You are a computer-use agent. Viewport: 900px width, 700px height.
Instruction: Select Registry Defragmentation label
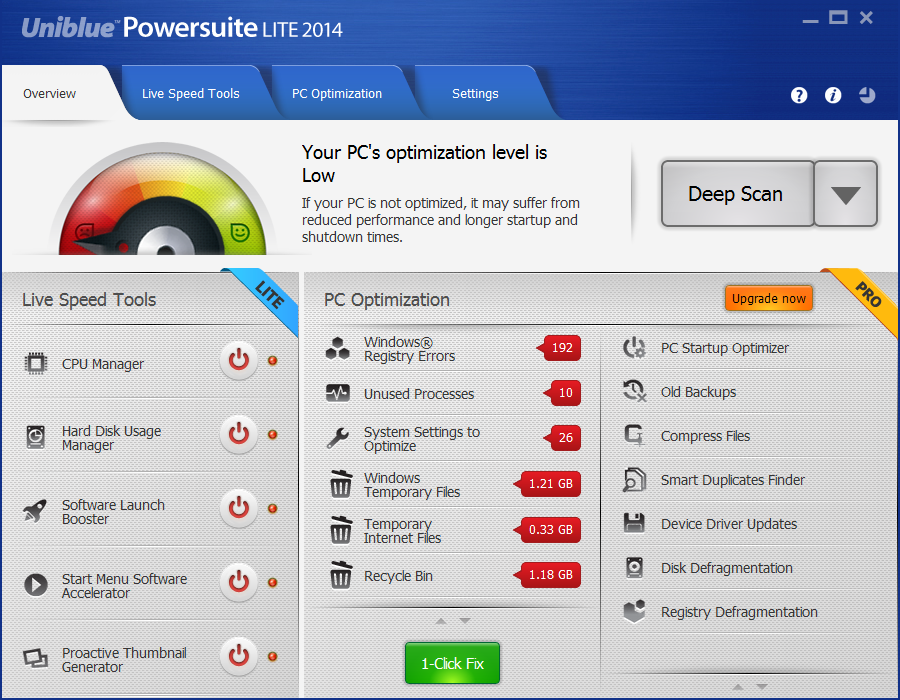739,612
